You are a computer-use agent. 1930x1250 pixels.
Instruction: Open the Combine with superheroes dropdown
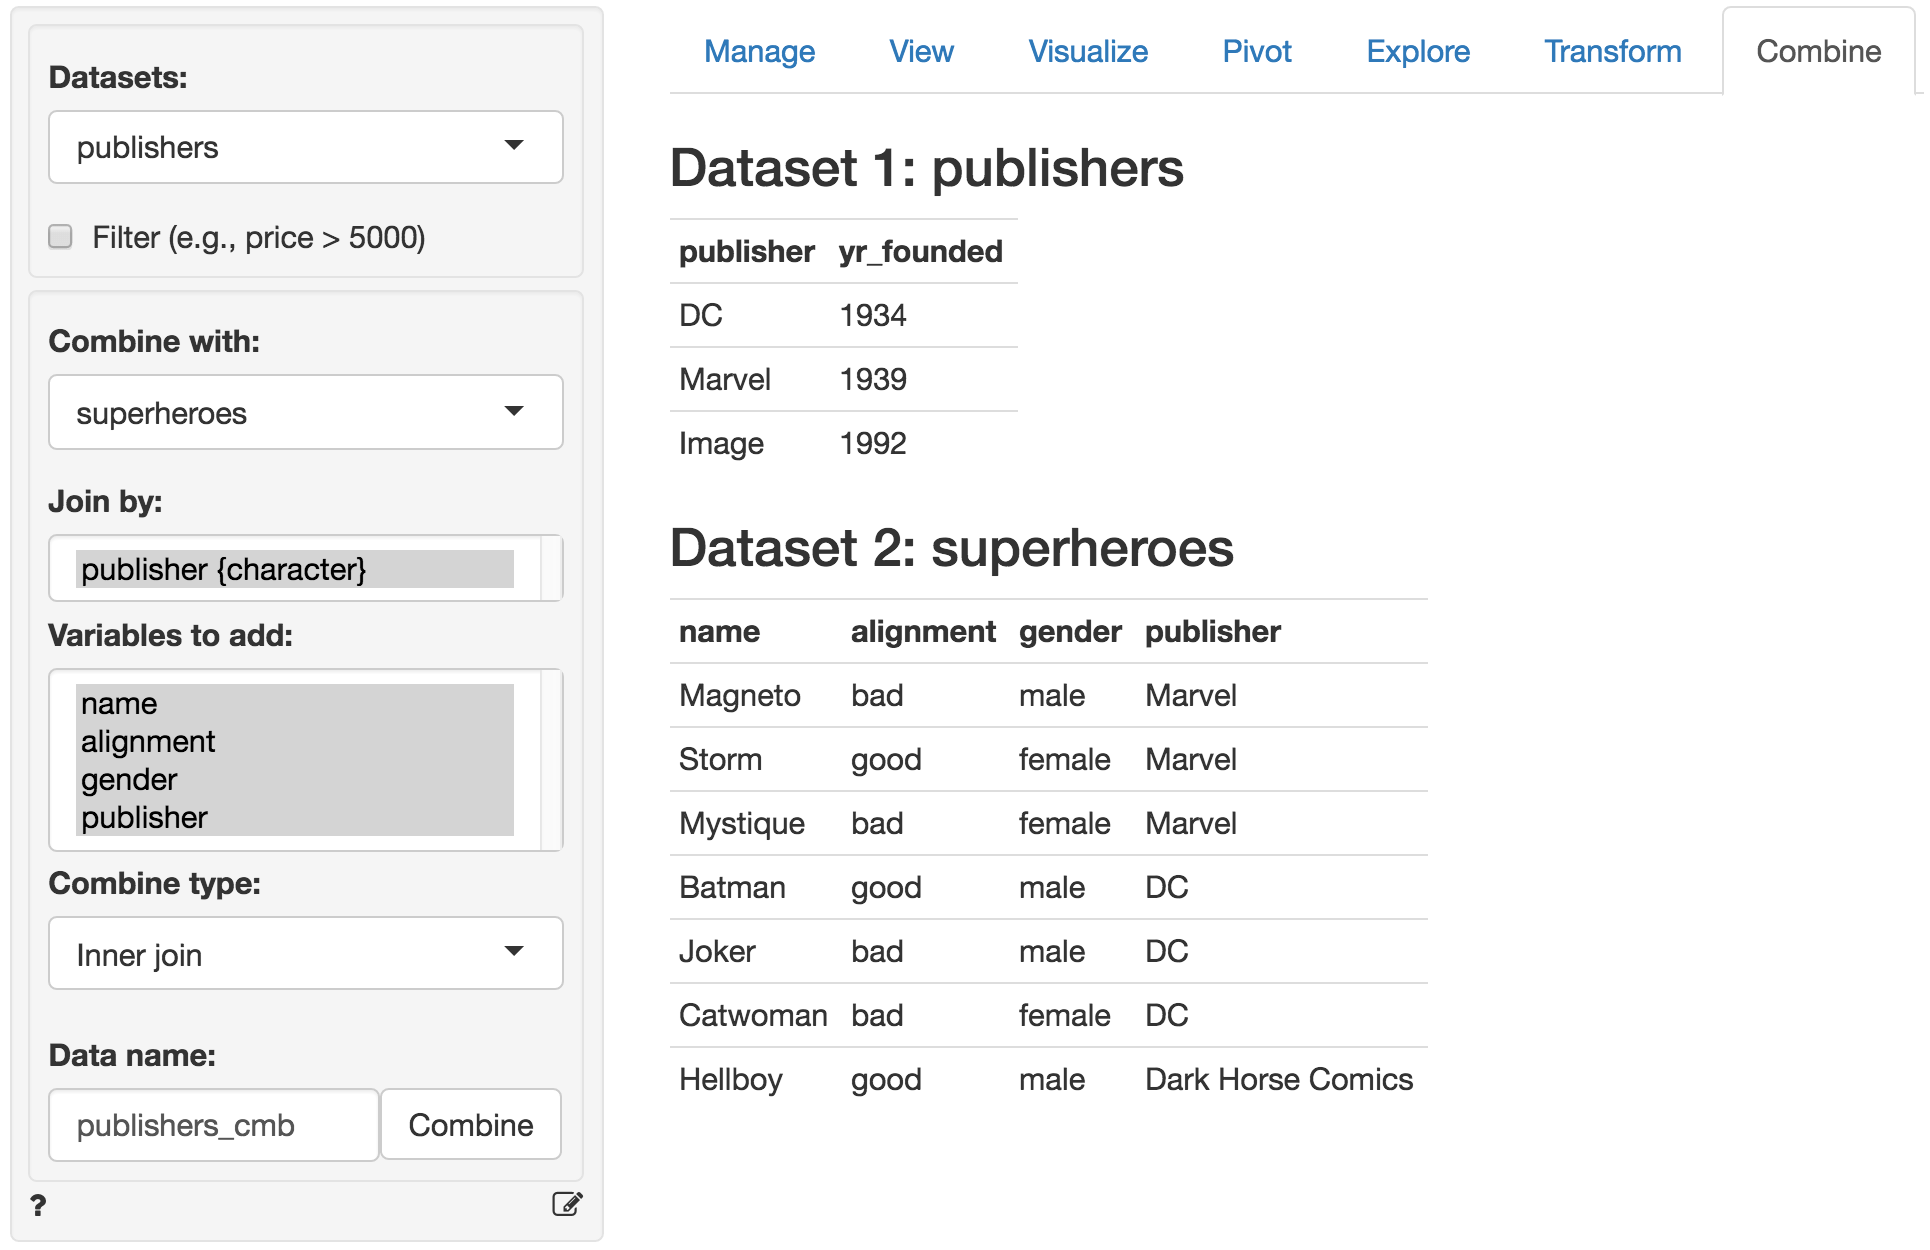(x=305, y=412)
